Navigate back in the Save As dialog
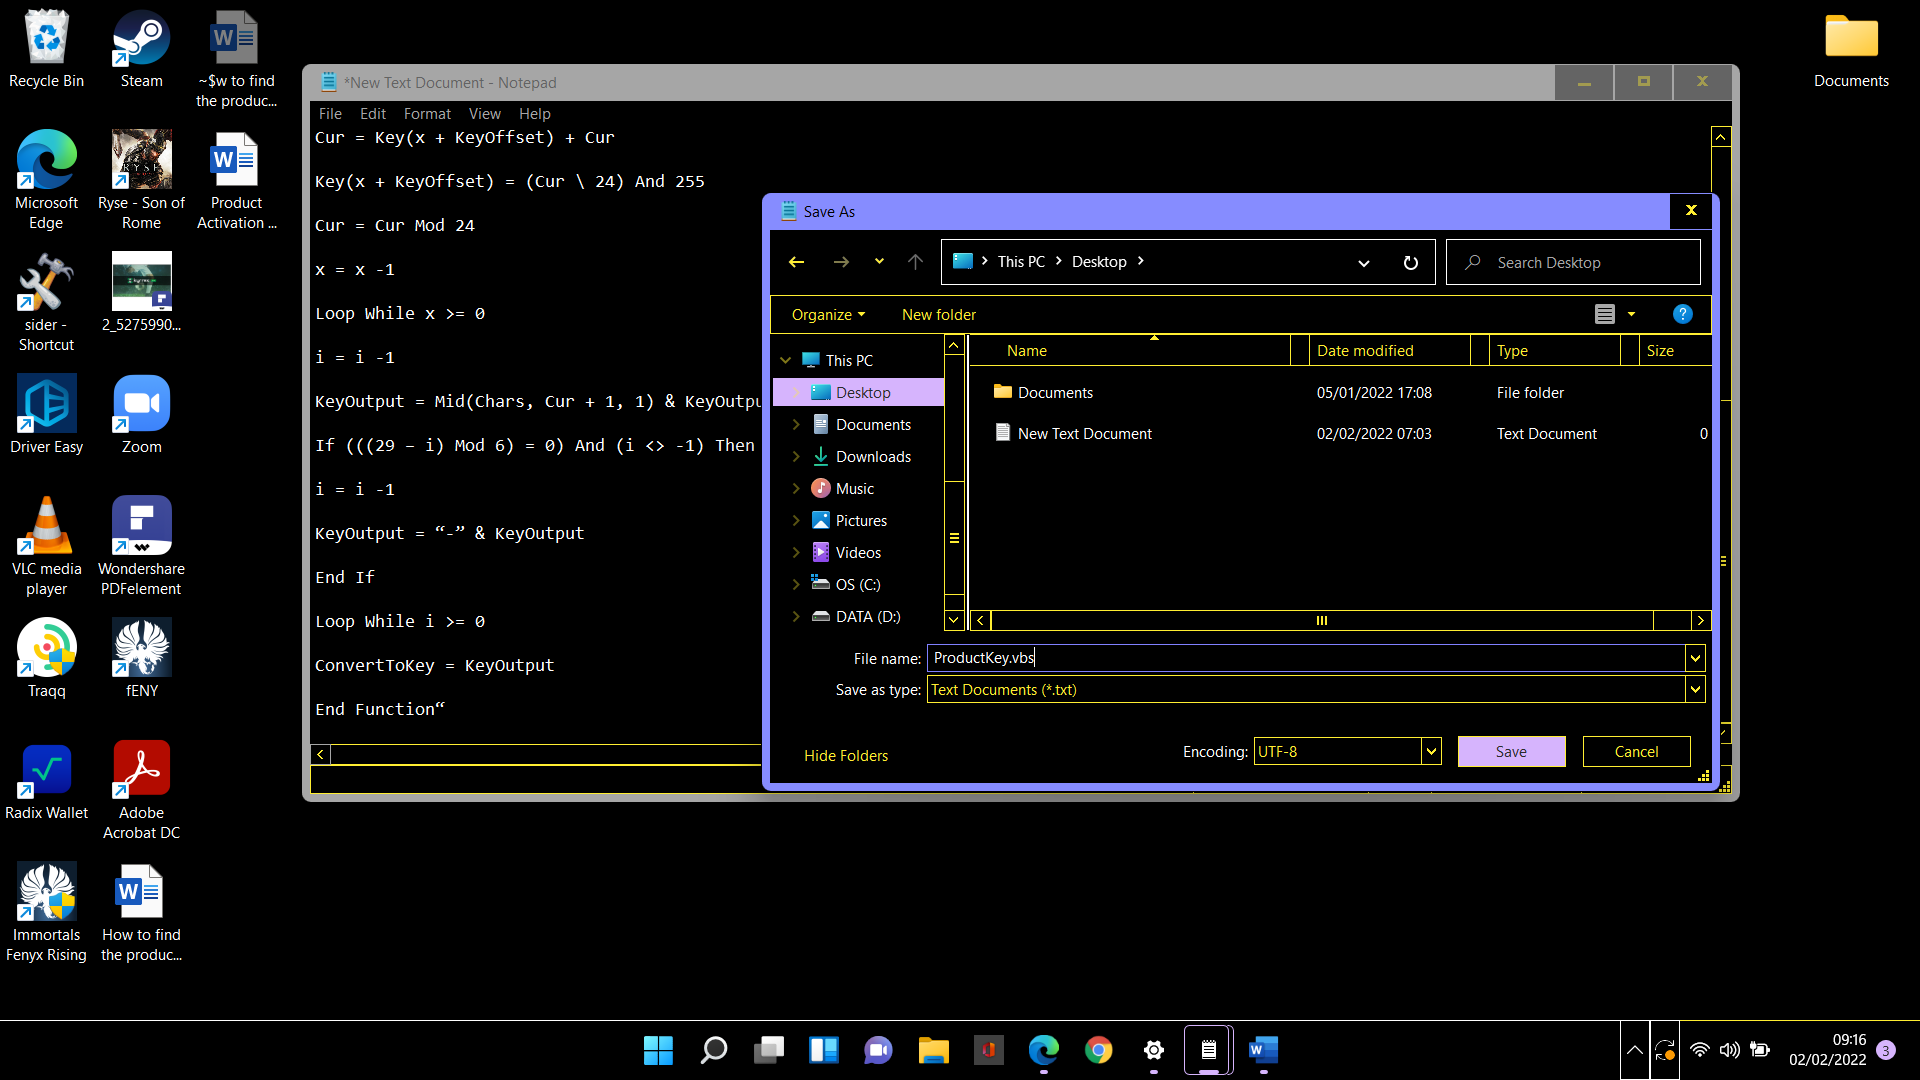 click(x=796, y=261)
